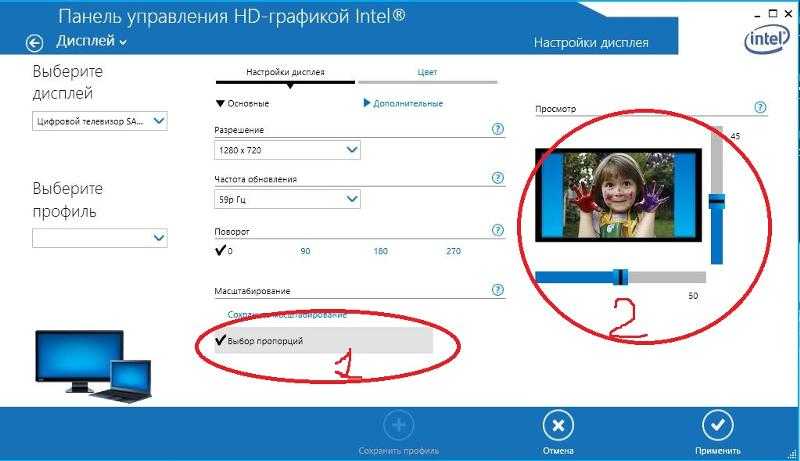Select rotation 0 degrees

point(224,251)
